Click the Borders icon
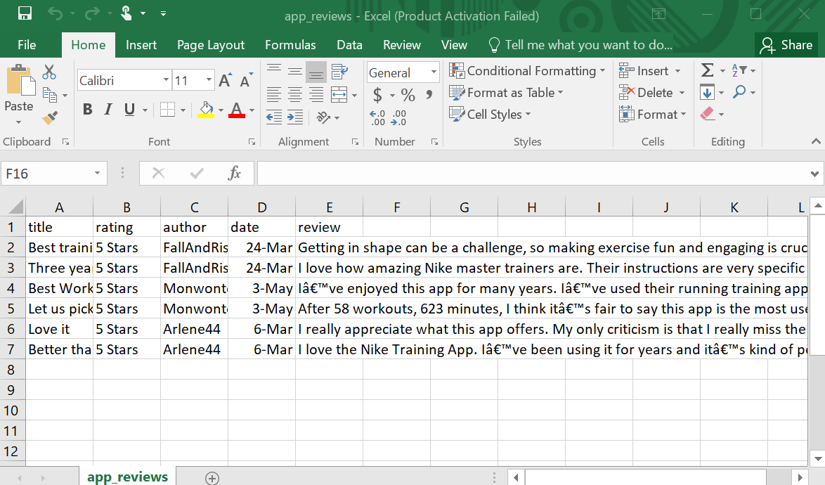 (x=167, y=109)
